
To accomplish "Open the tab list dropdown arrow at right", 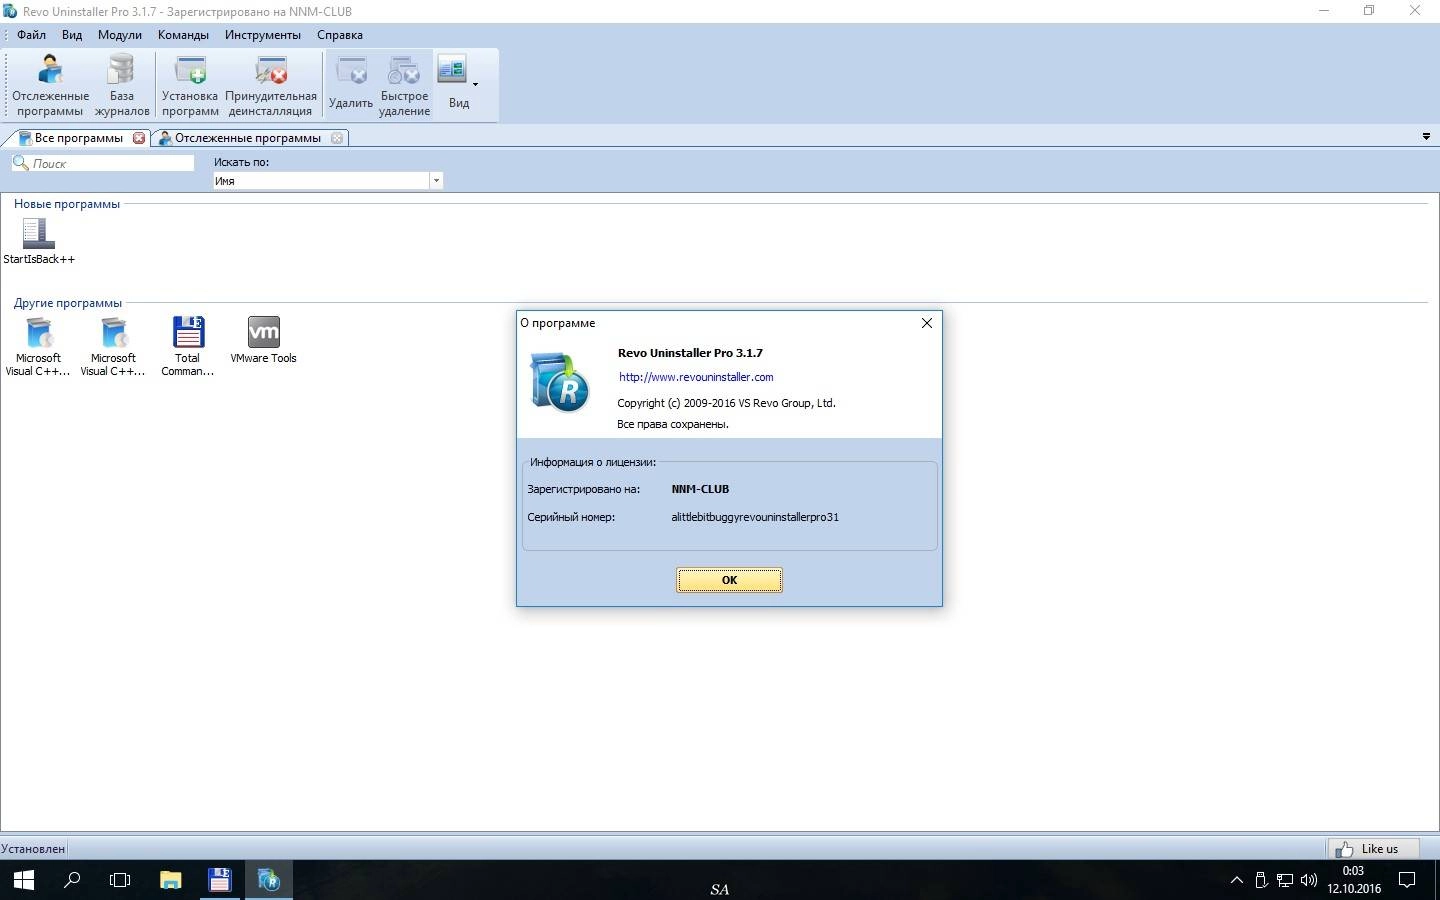I will point(1426,137).
